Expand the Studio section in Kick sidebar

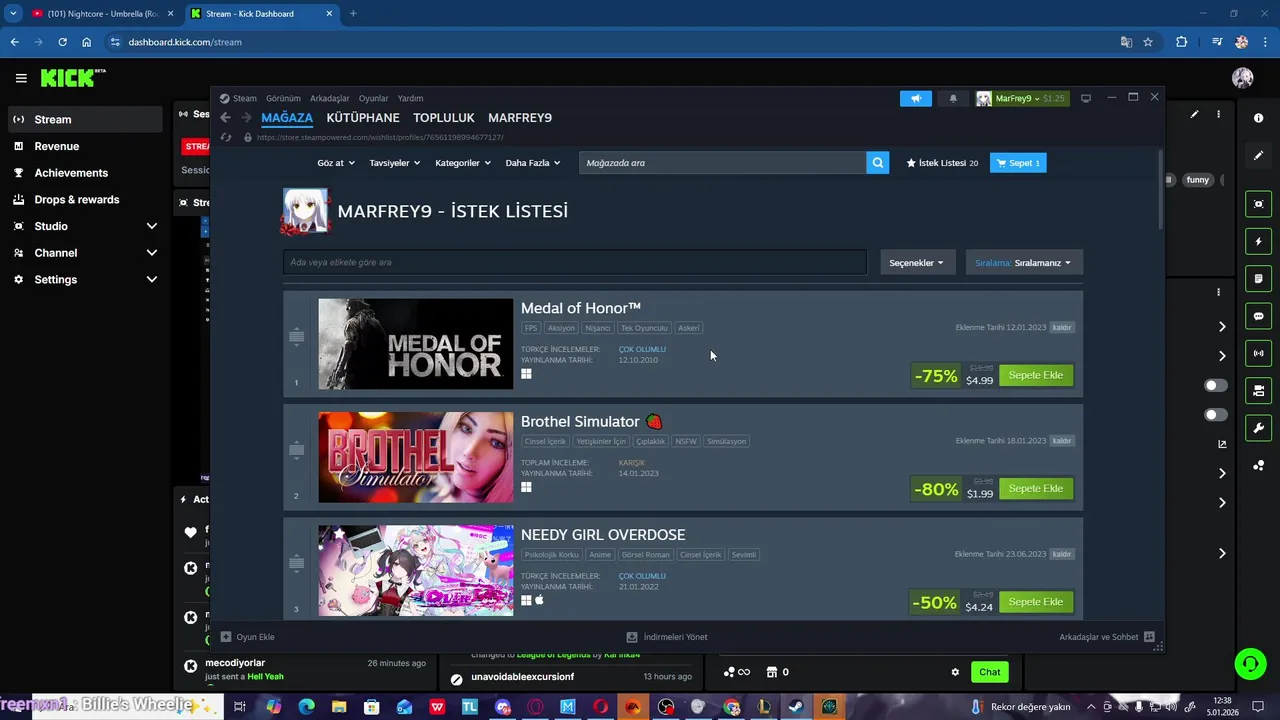pyautogui.click(x=83, y=226)
